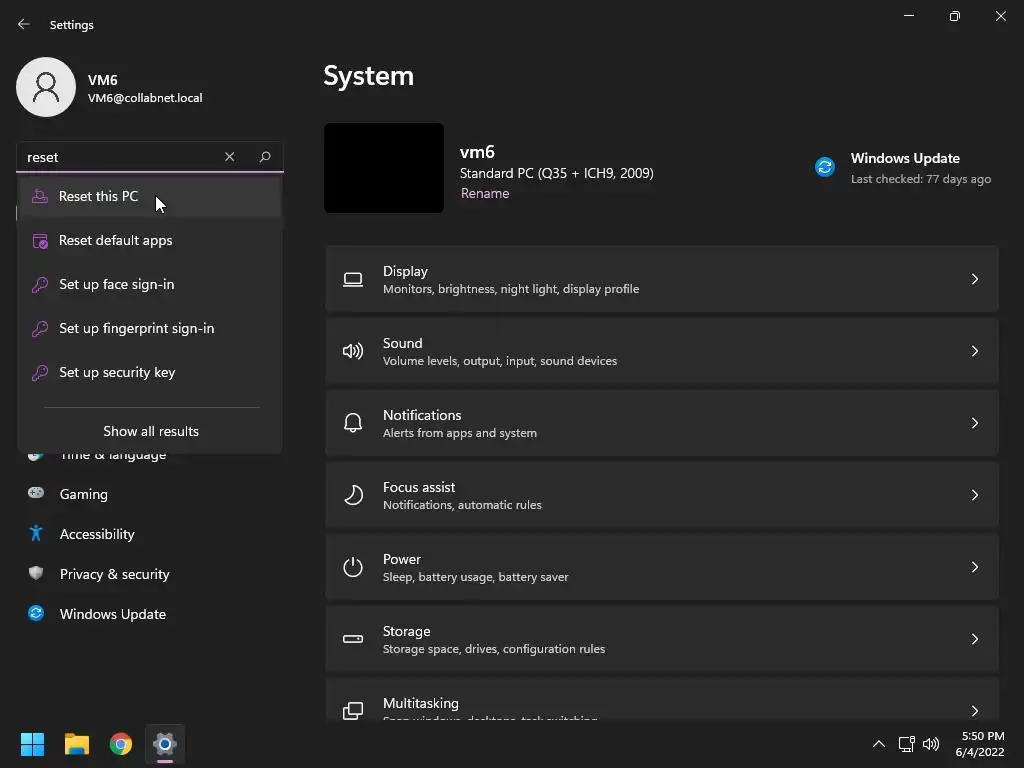This screenshot has width=1024, height=768.
Task: Click the Windows Update icon in the sidebar
Action: (36, 613)
